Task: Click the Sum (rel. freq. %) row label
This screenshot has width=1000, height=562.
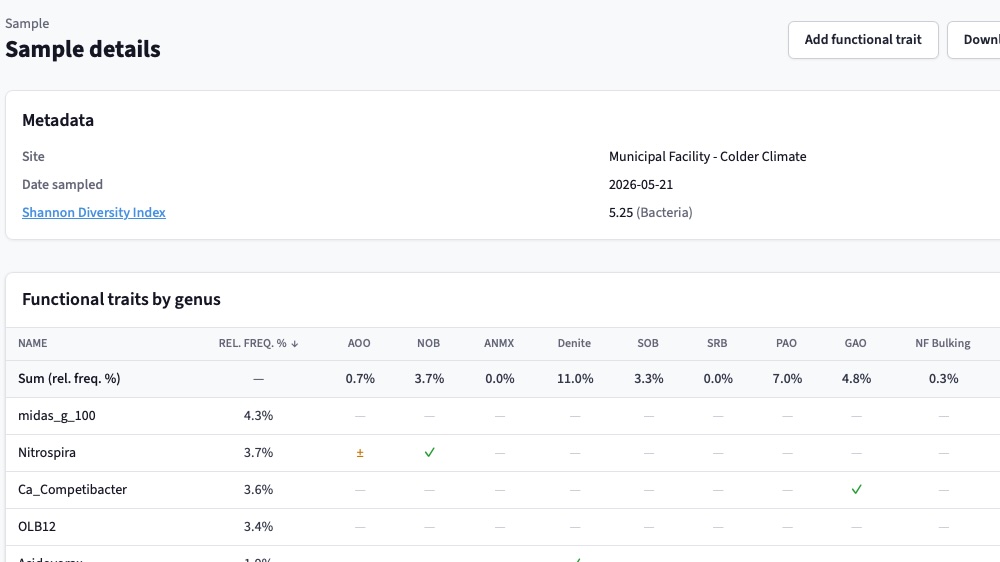Action: [69, 378]
